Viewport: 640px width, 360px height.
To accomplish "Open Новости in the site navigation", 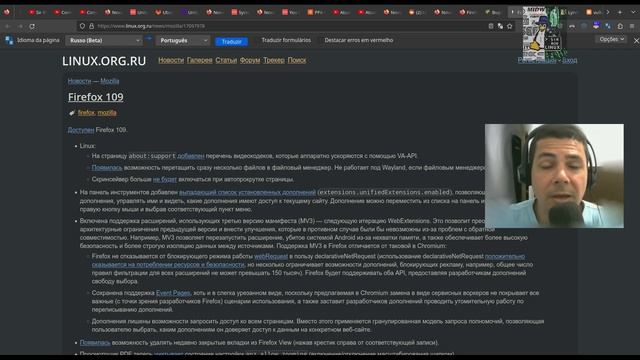I will pos(171,60).
